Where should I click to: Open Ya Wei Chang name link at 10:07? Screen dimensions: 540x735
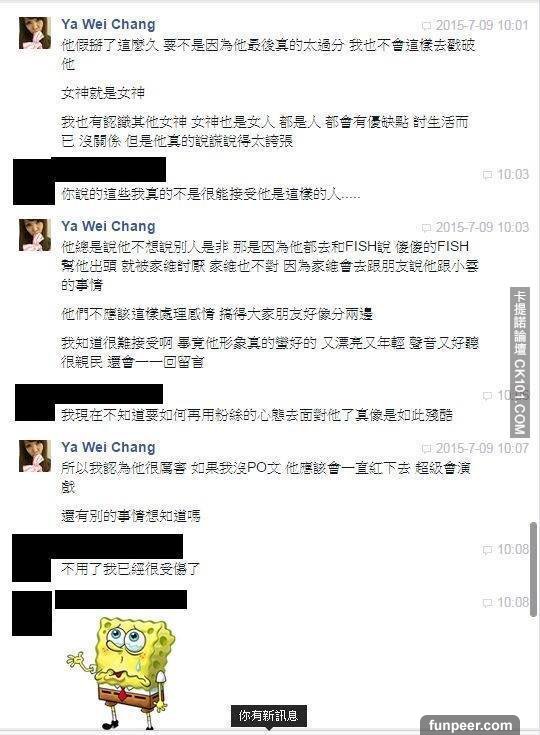[108, 447]
